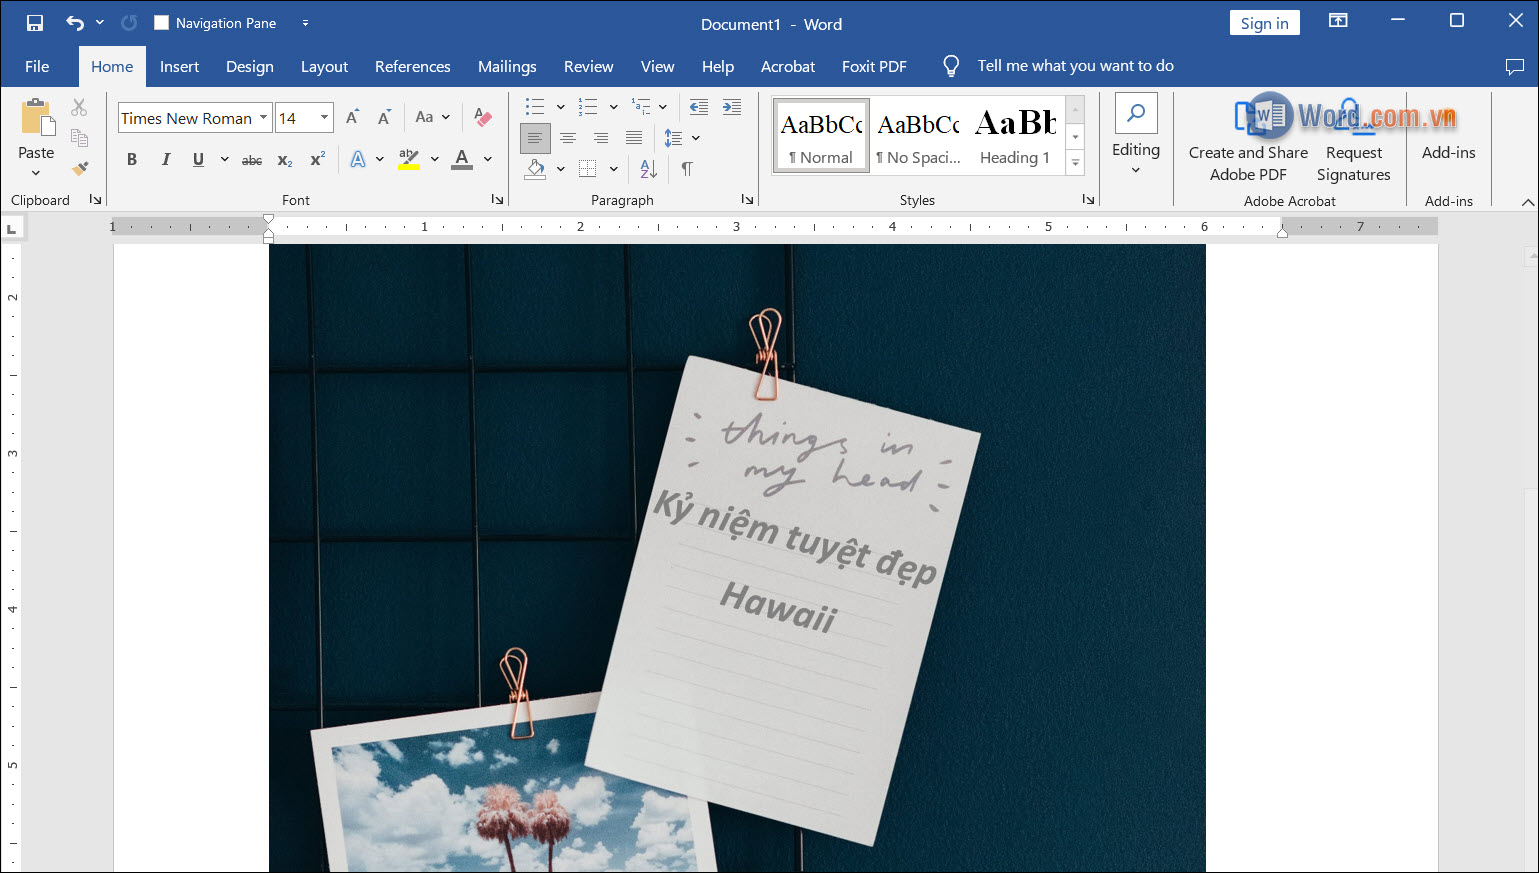The width and height of the screenshot is (1539, 873).
Task: Decrease indent of paragraph
Action: (699, 107)
